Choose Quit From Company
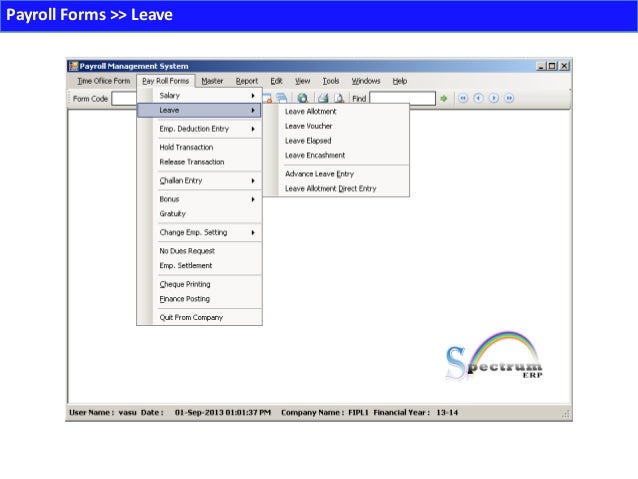The height and width of the screenshot is (479, 638). pos(199,317)
